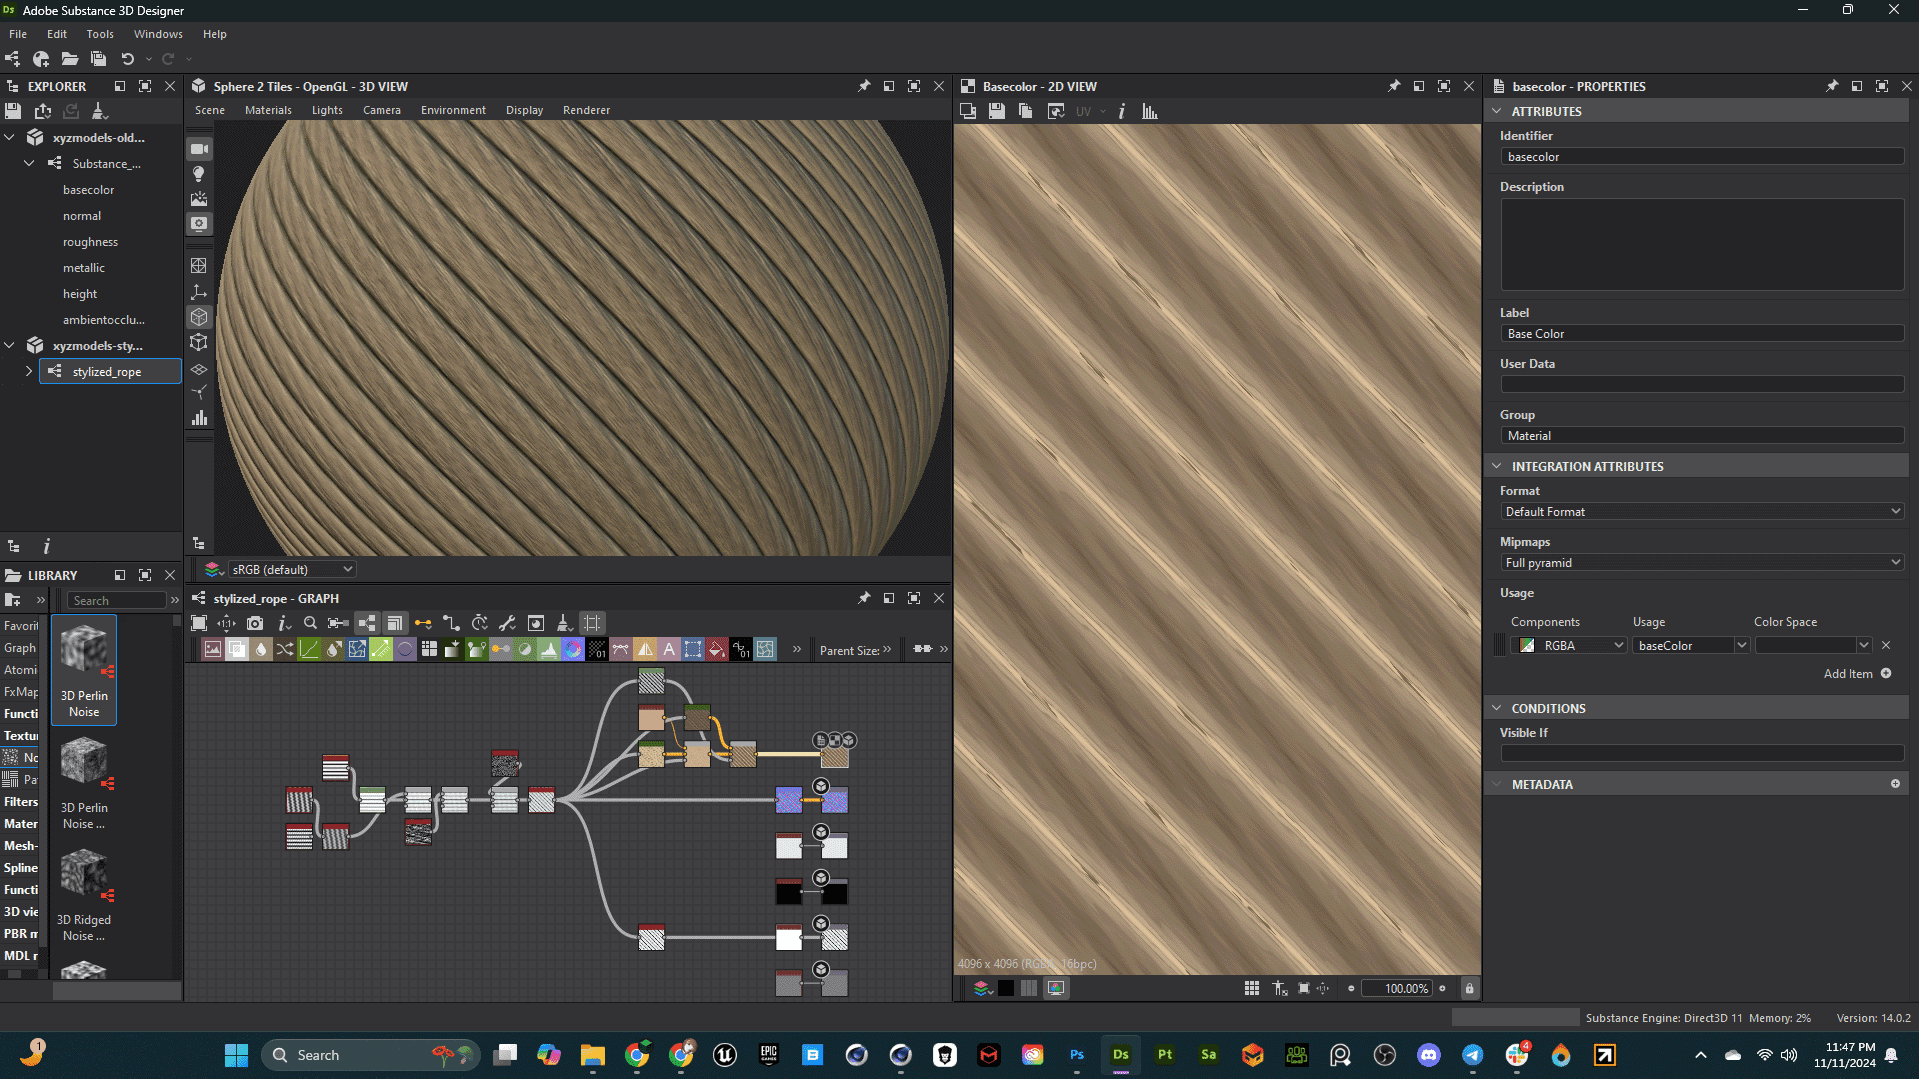
Task: Pin the Properties panel
Action: pyautogui.click(x=1831, y=86)
